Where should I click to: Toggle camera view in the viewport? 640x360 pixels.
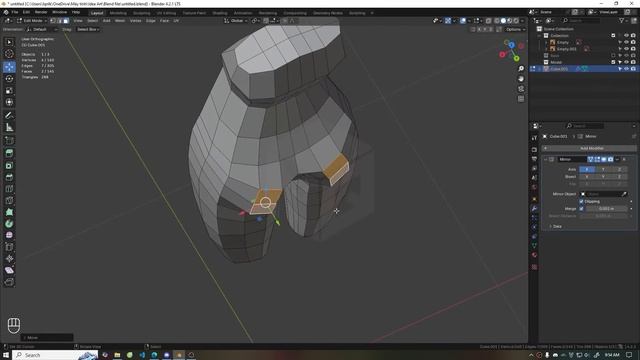point(521,89)
